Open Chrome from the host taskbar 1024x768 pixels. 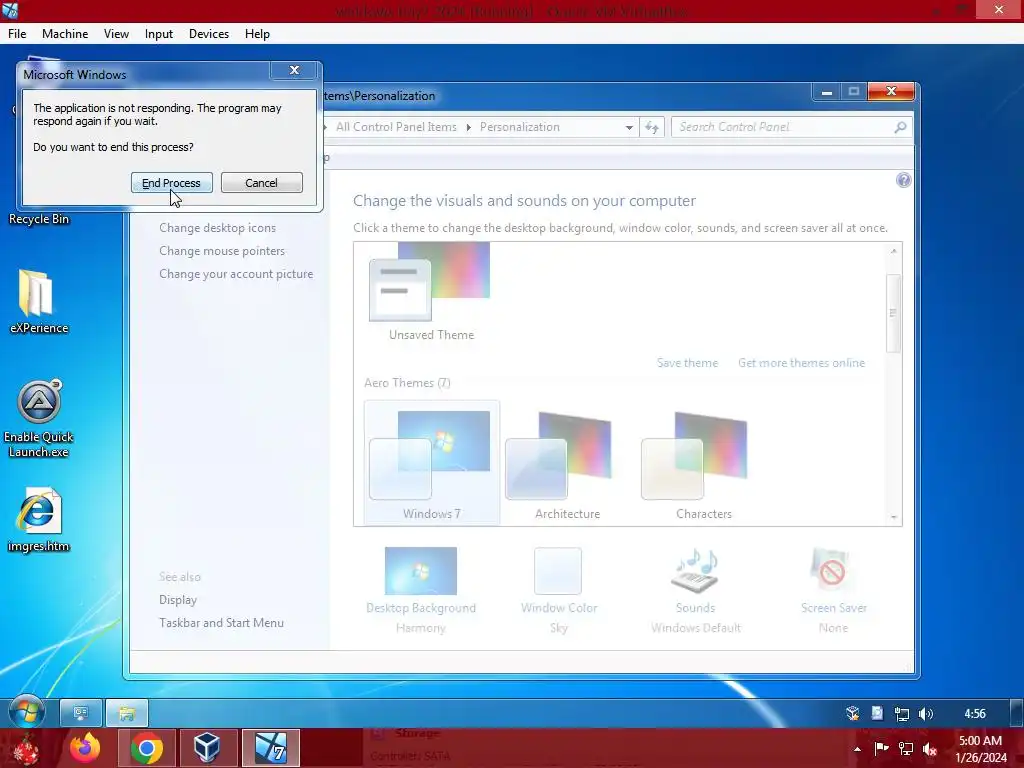pyautogui.click(x=146, y=748)
